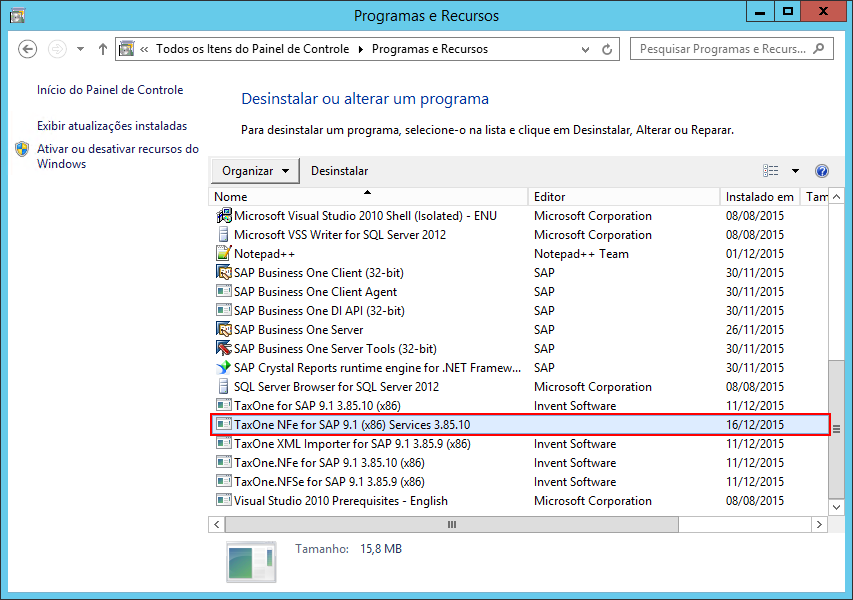The image size is (853, 600).
Task: Refresh the Programas e Recursos list
Action: click(x=607, y=50)
